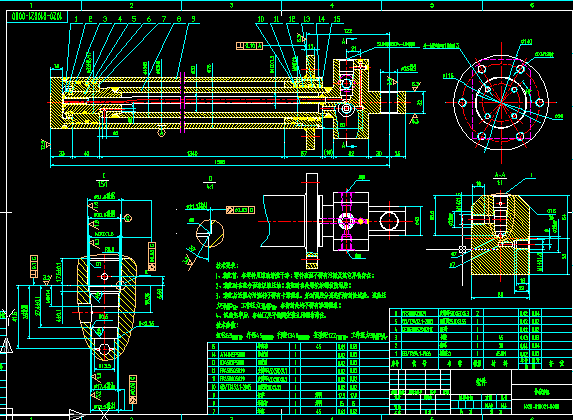
Task: Select part balloon number 15
Action: [x=337, y=19]
